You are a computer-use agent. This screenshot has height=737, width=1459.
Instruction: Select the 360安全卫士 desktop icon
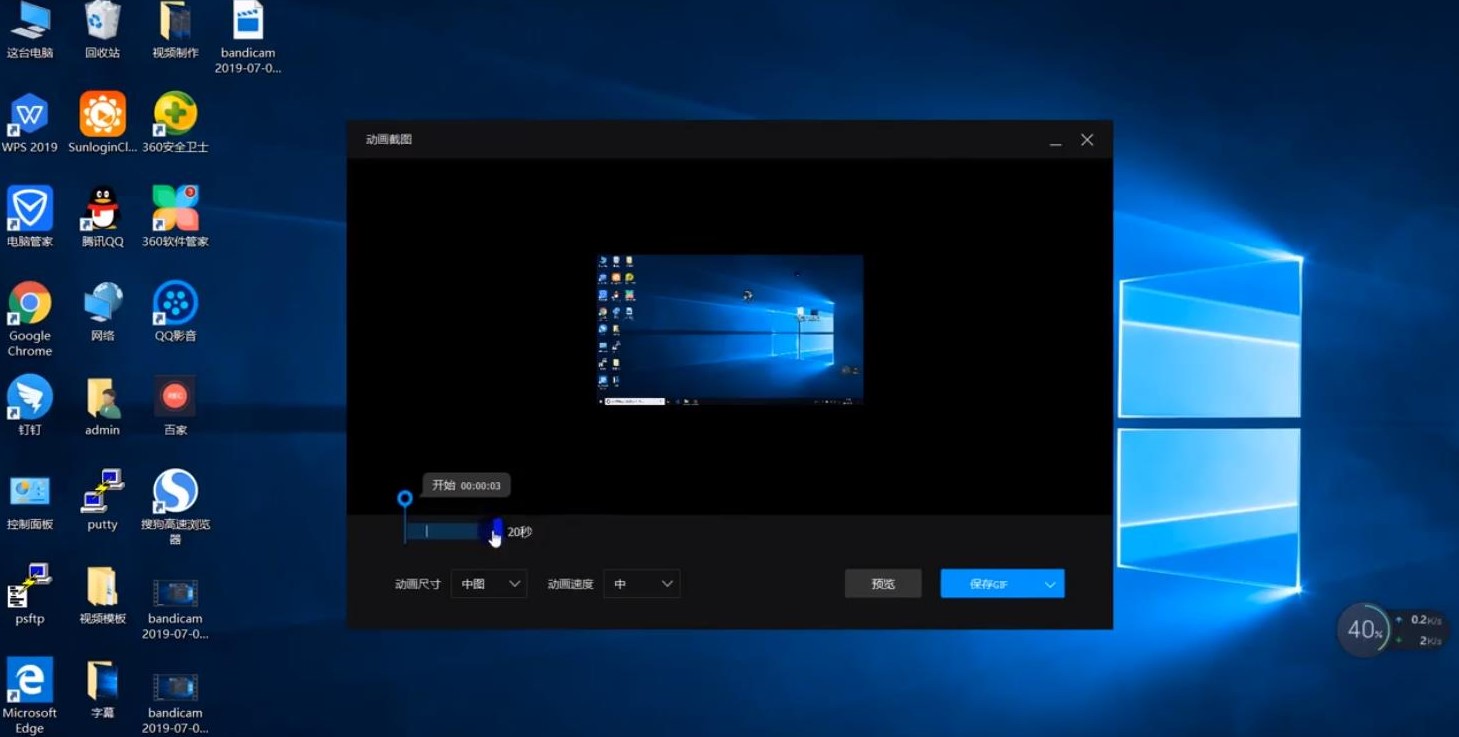(x=175, y=115)
